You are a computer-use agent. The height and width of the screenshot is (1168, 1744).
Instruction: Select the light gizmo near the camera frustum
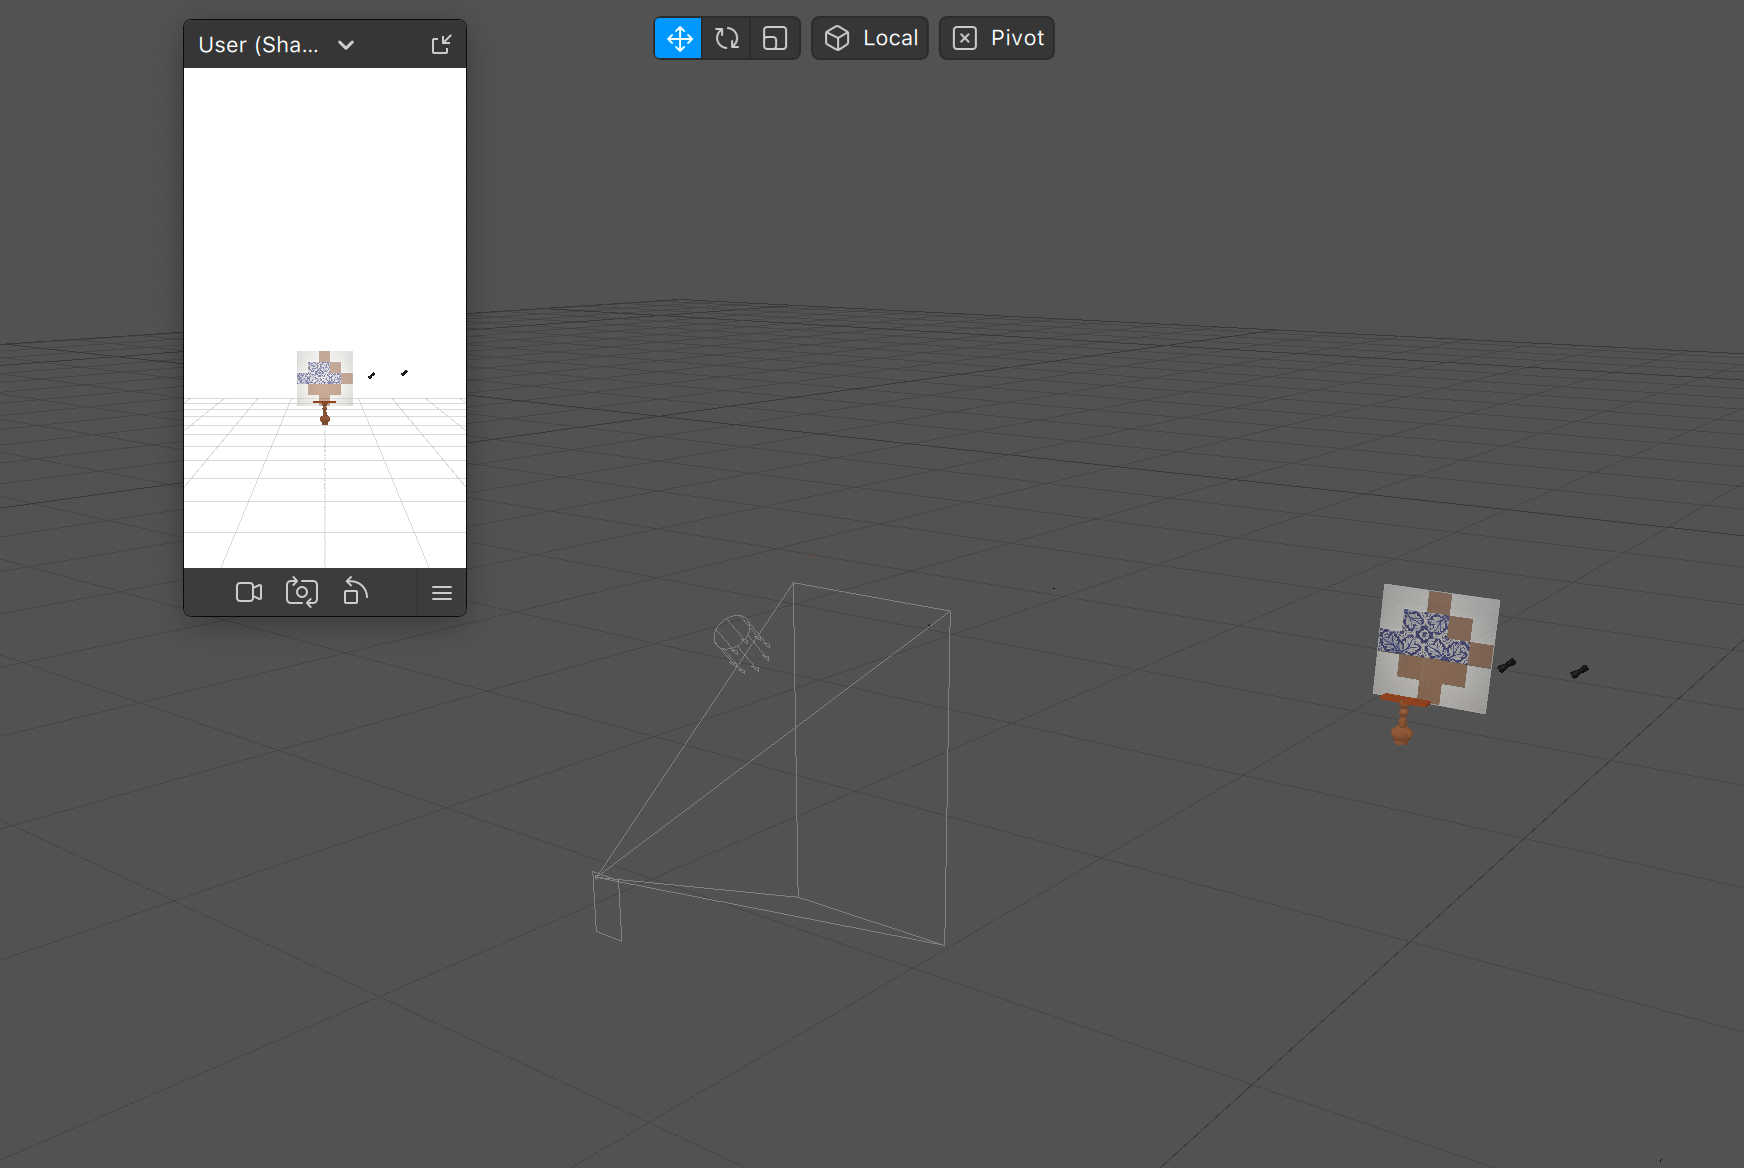click(x=741, y=643)
